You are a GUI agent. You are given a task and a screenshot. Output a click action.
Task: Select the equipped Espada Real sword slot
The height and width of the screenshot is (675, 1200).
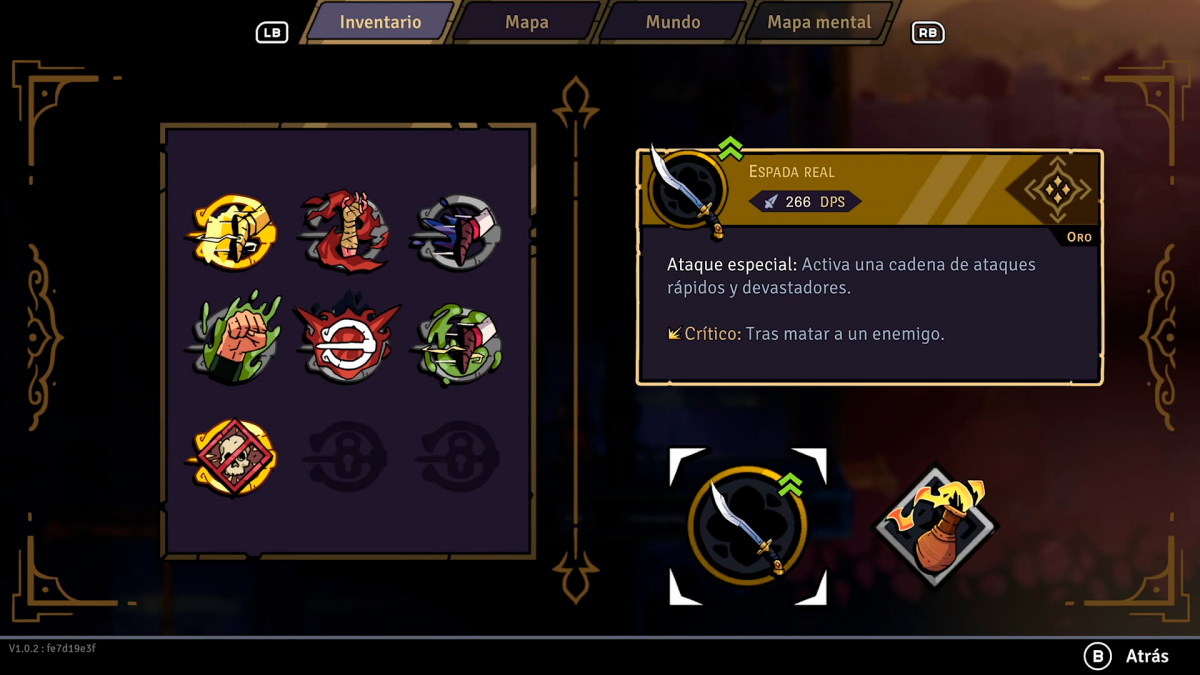click(748, 526)
